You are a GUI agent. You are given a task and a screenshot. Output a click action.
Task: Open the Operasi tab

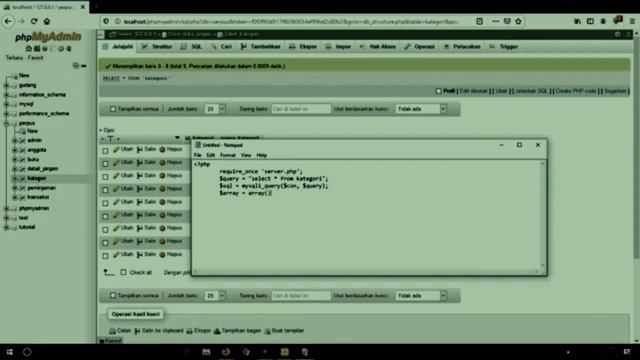point(420,47)
